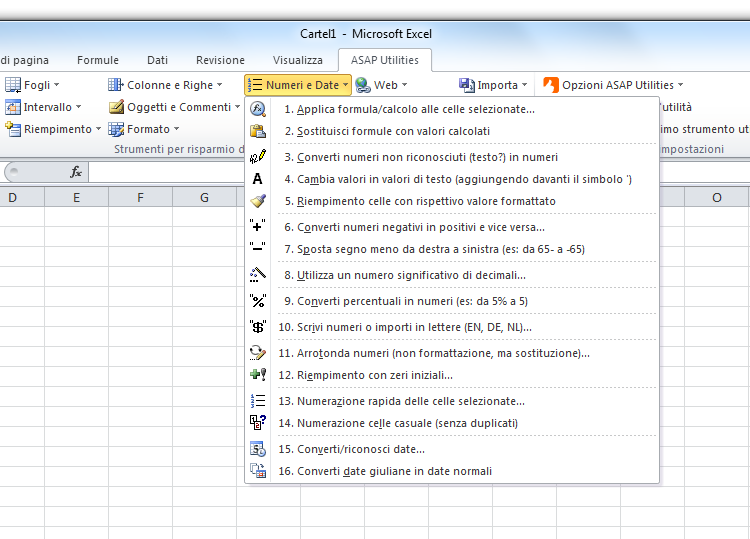Open the Dati ribbon tab
The image size is (750, 539).
[x=157, y=60]
